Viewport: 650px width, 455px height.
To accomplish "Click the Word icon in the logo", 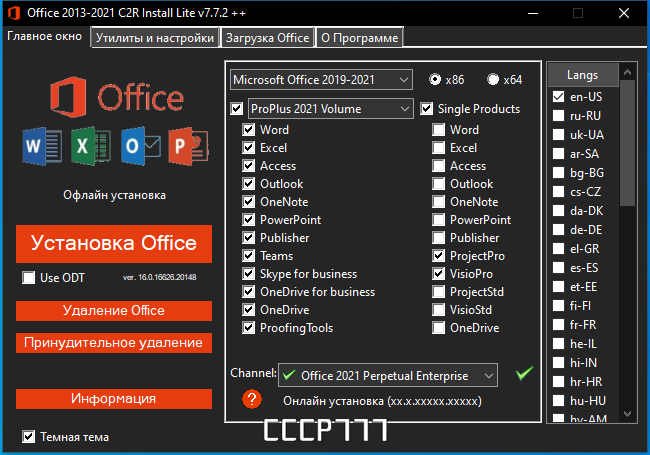I will (36, 148).
